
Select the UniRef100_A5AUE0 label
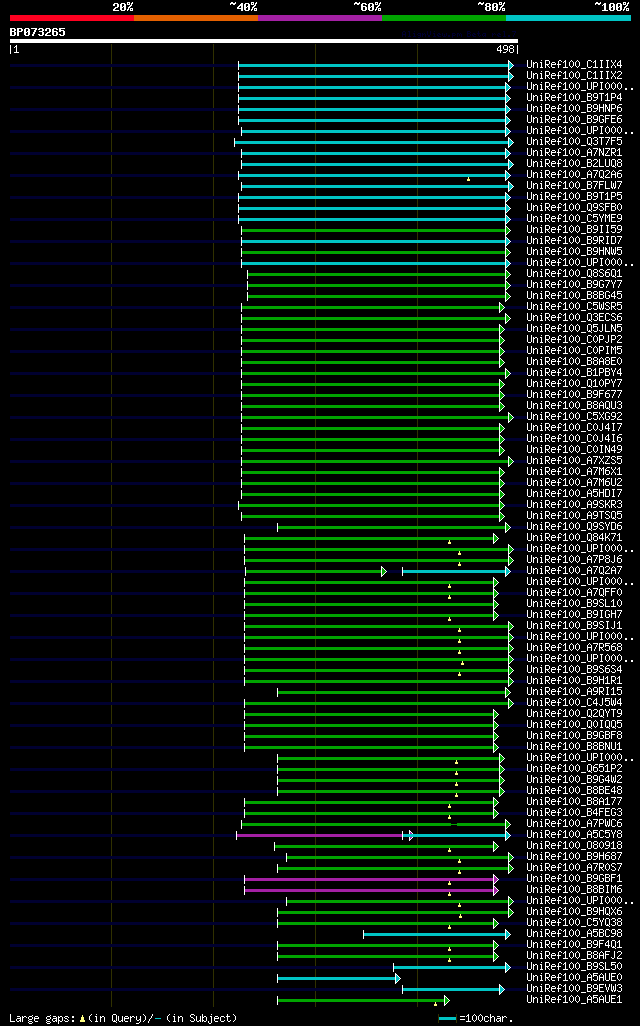(x=575, y=978)
